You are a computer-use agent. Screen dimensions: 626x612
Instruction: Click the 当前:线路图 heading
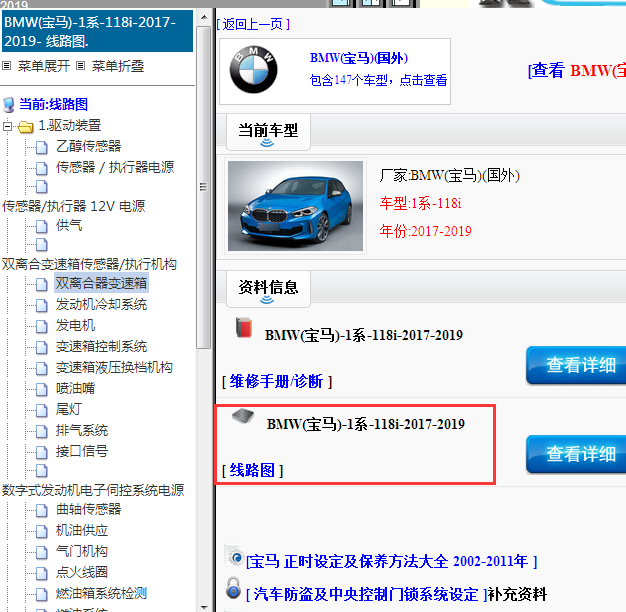coord(53,105)
